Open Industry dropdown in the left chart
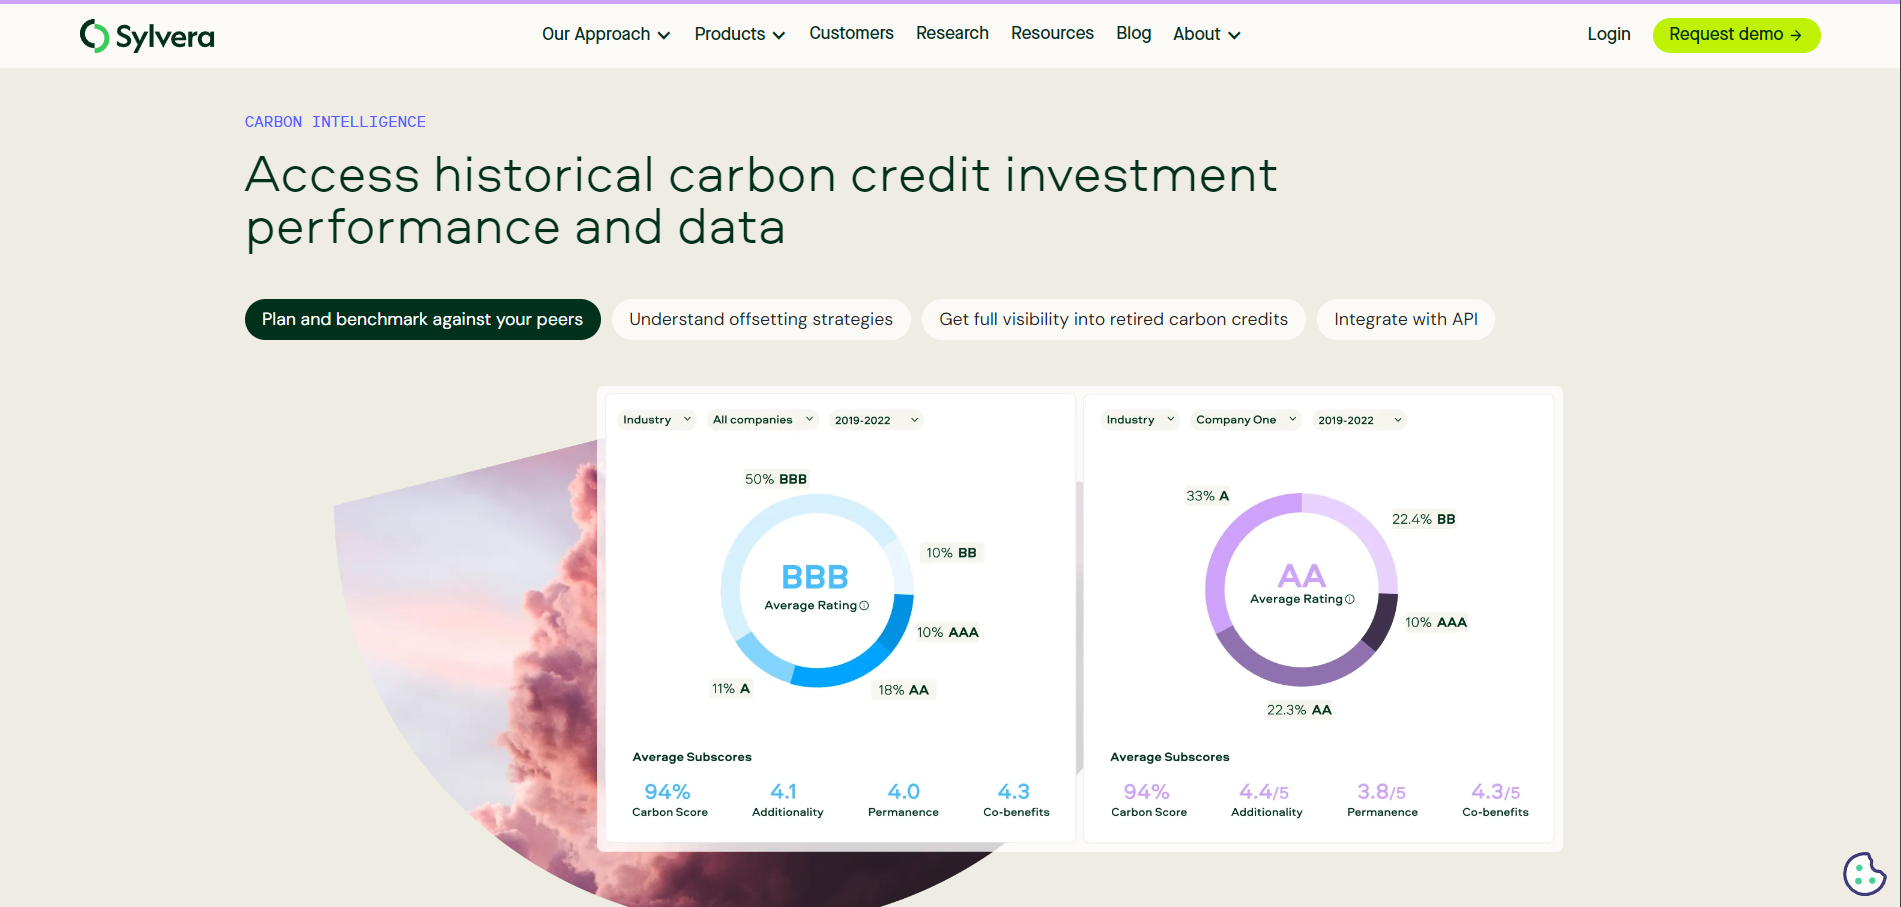Viewport: 1901px width, 907px height. tap(657, 420)
